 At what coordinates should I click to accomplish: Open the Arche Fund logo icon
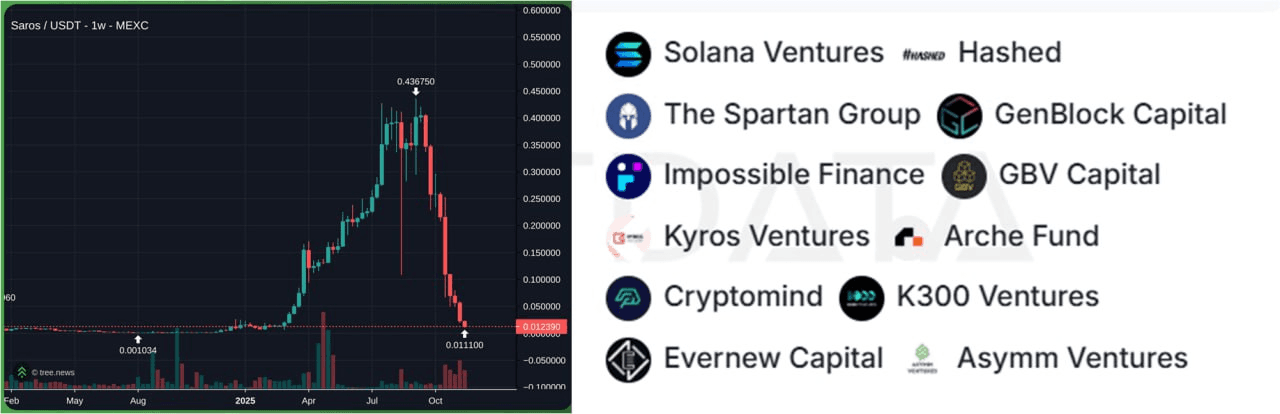point(909,237)
